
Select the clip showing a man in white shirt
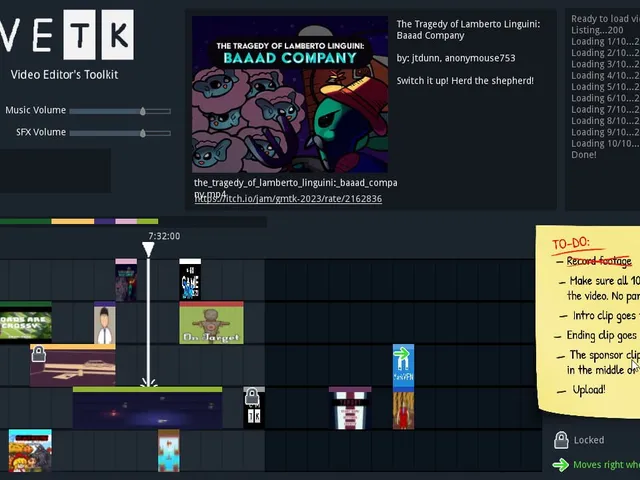pos(104,323)
